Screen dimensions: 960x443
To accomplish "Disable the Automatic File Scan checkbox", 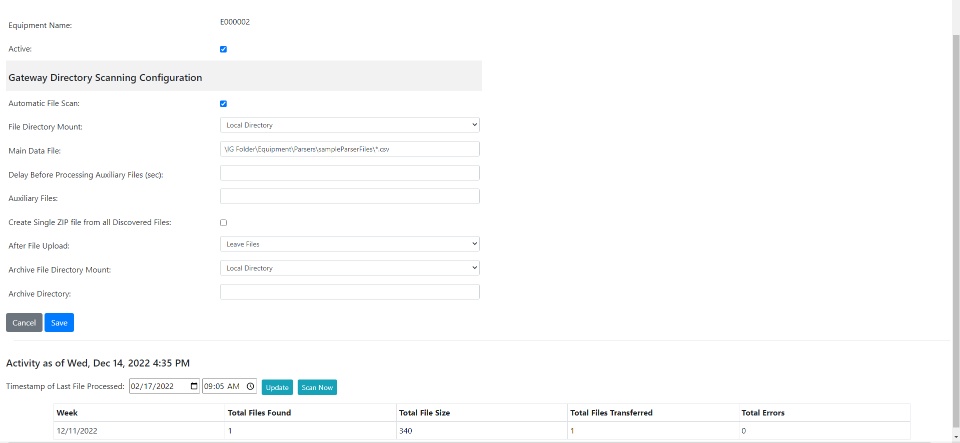I will 223,103.
